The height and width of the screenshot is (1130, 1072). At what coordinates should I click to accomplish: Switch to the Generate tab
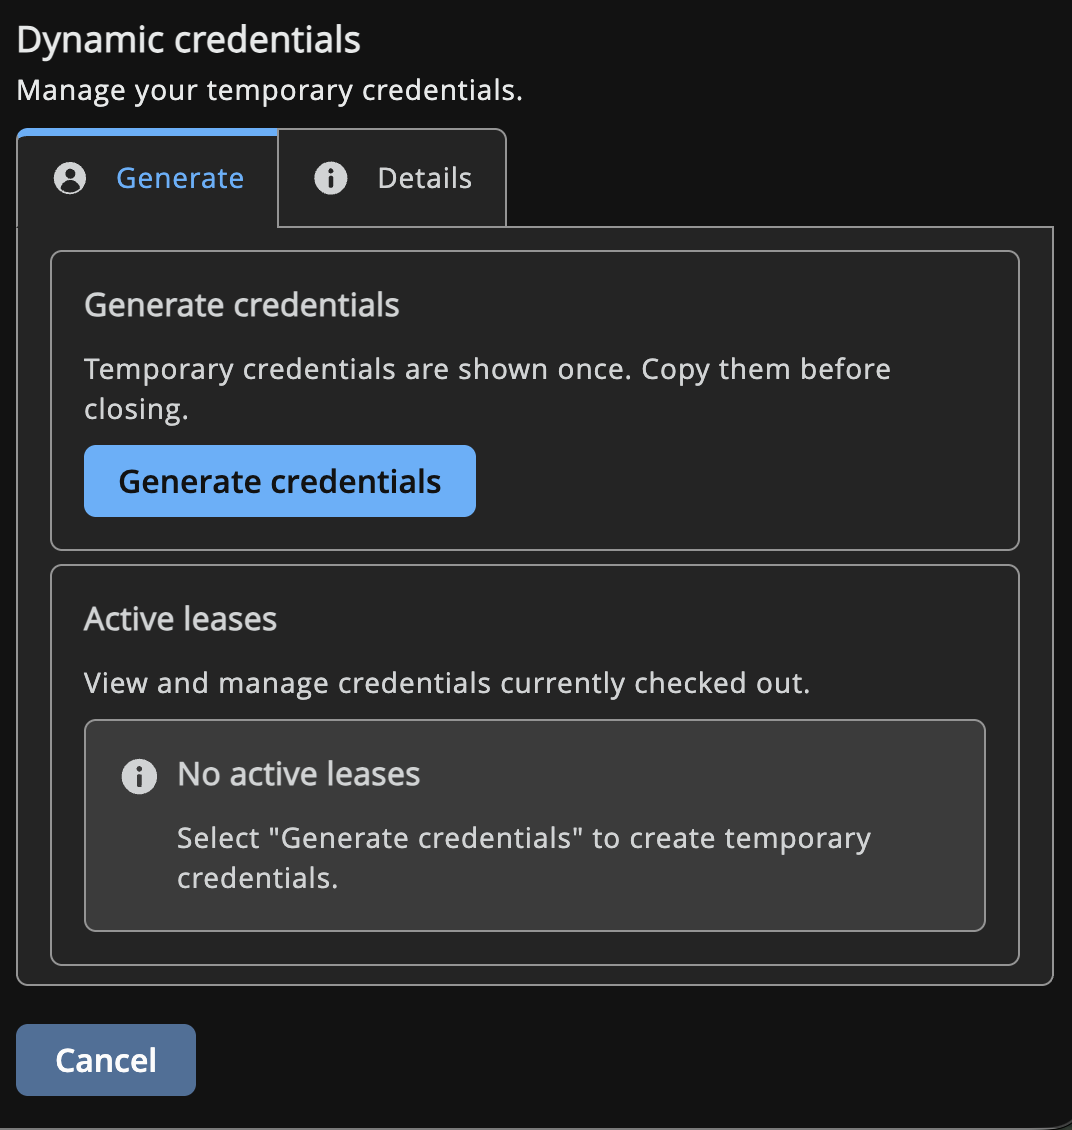[x=148, y=178]
